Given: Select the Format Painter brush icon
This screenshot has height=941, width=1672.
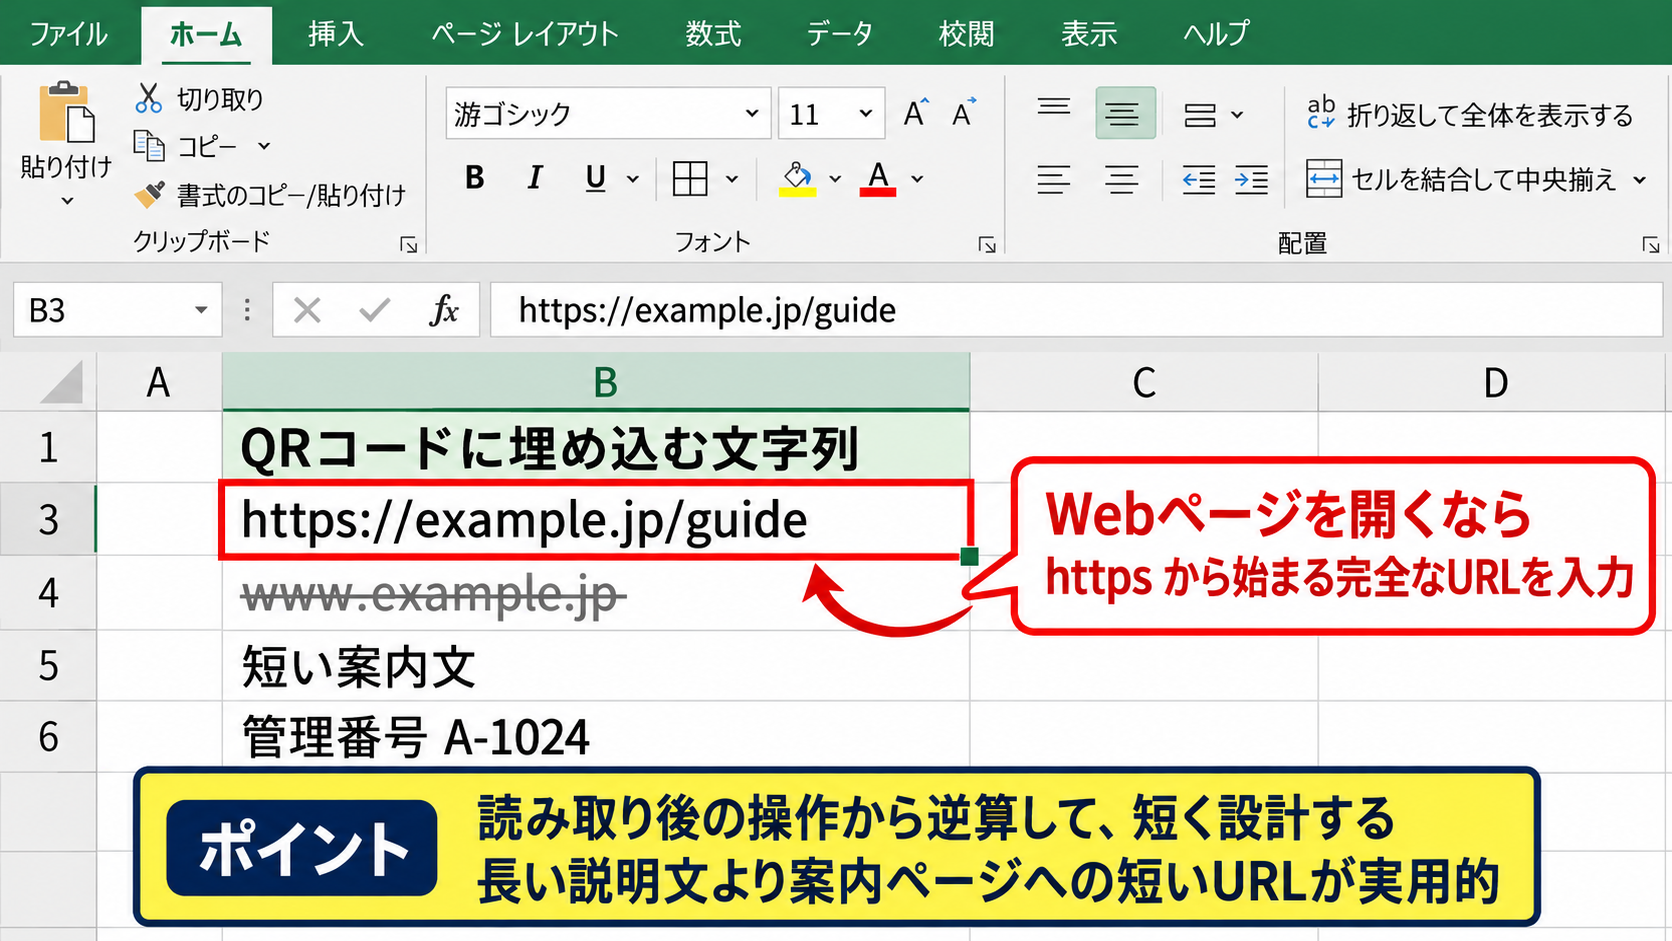Looking at the screenshot, I should 149,193.
